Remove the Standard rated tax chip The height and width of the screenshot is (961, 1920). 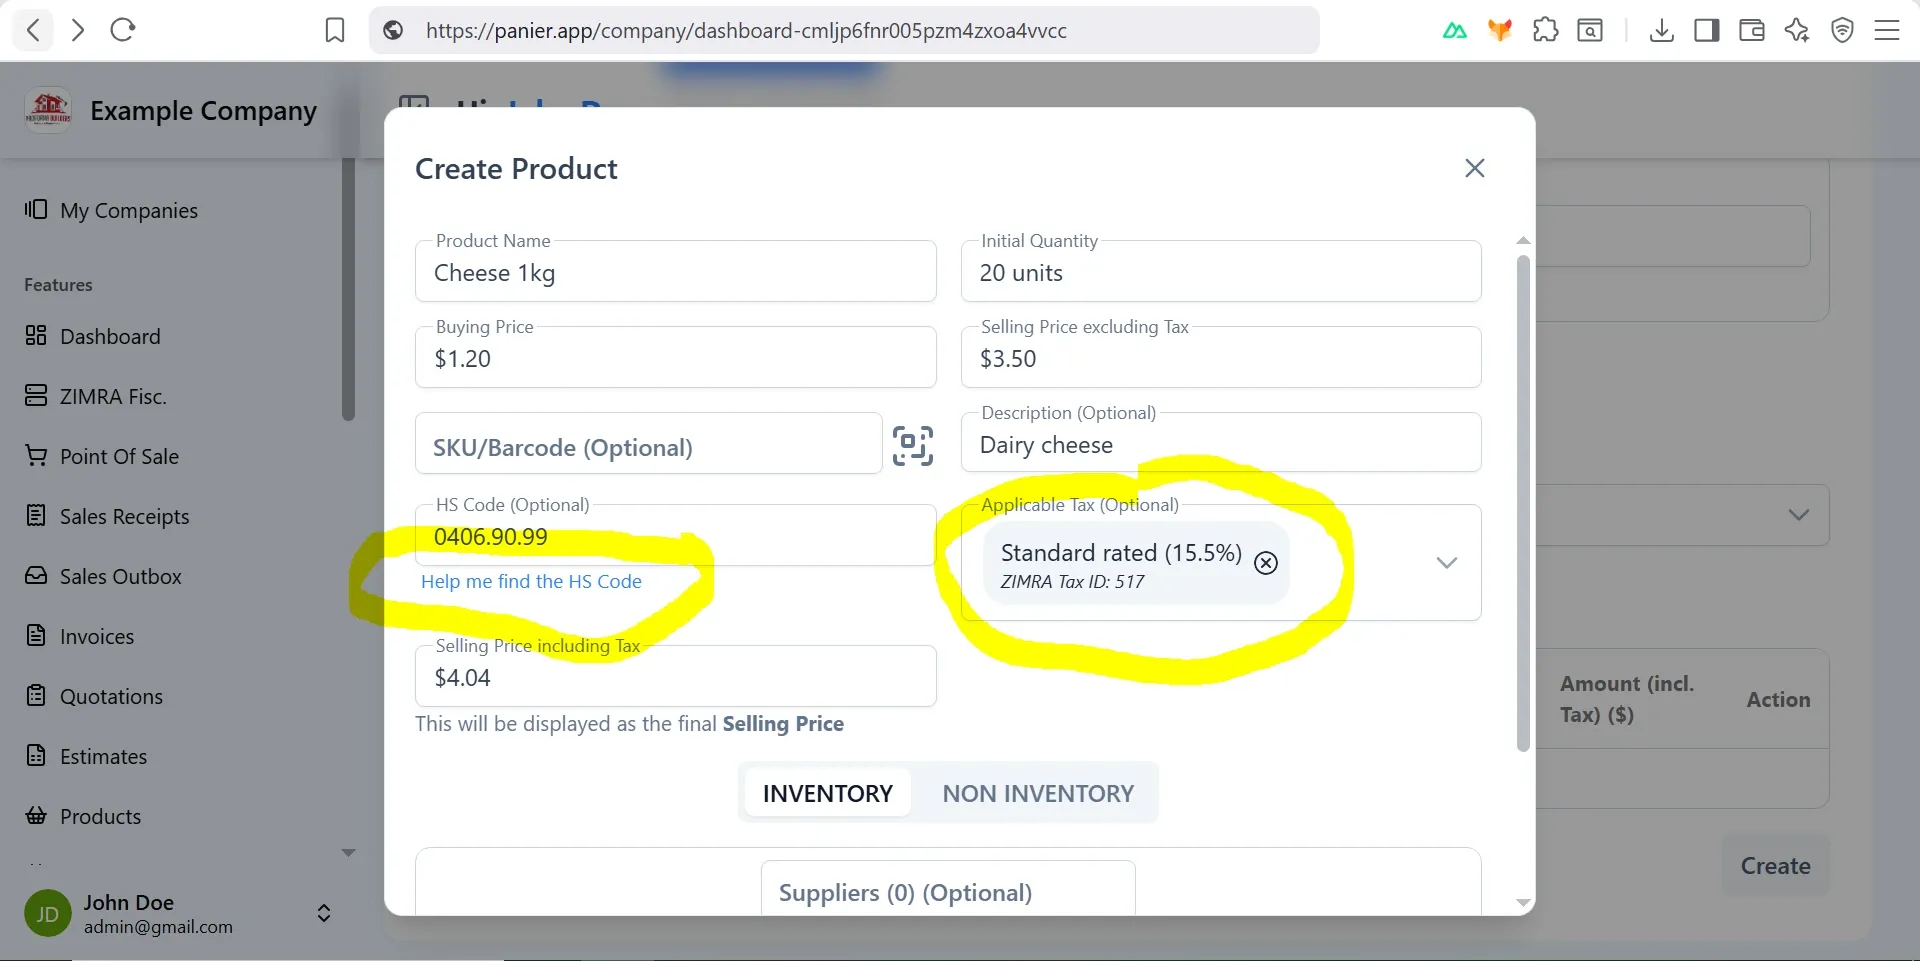(x=1266, y=563)
